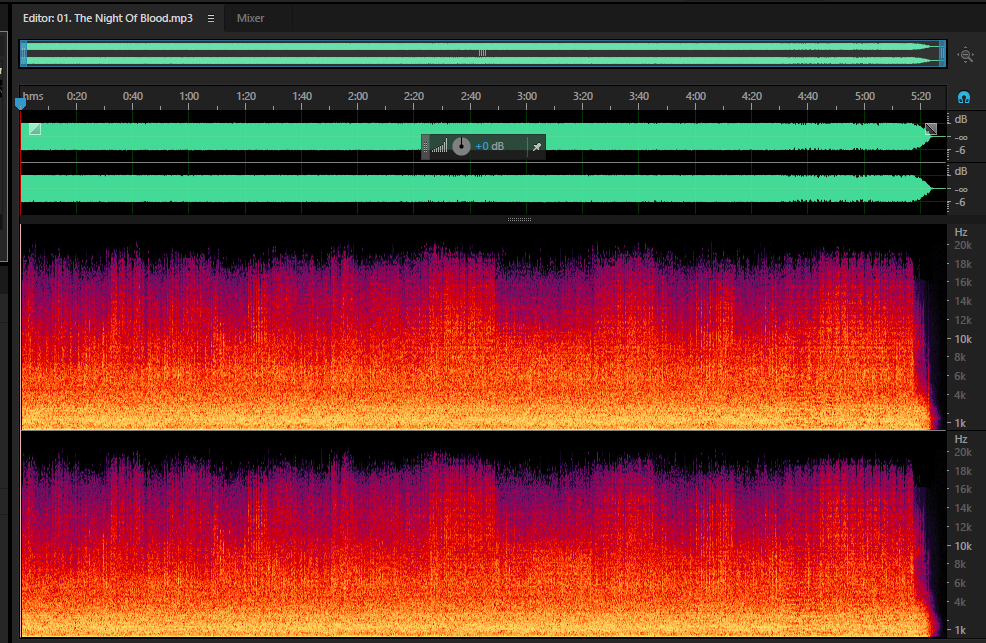Image resolution: width=986 pixels, height=643 pixels.
Task: Click the amplitude adjustment knob in the HUD
Action: 462,146
